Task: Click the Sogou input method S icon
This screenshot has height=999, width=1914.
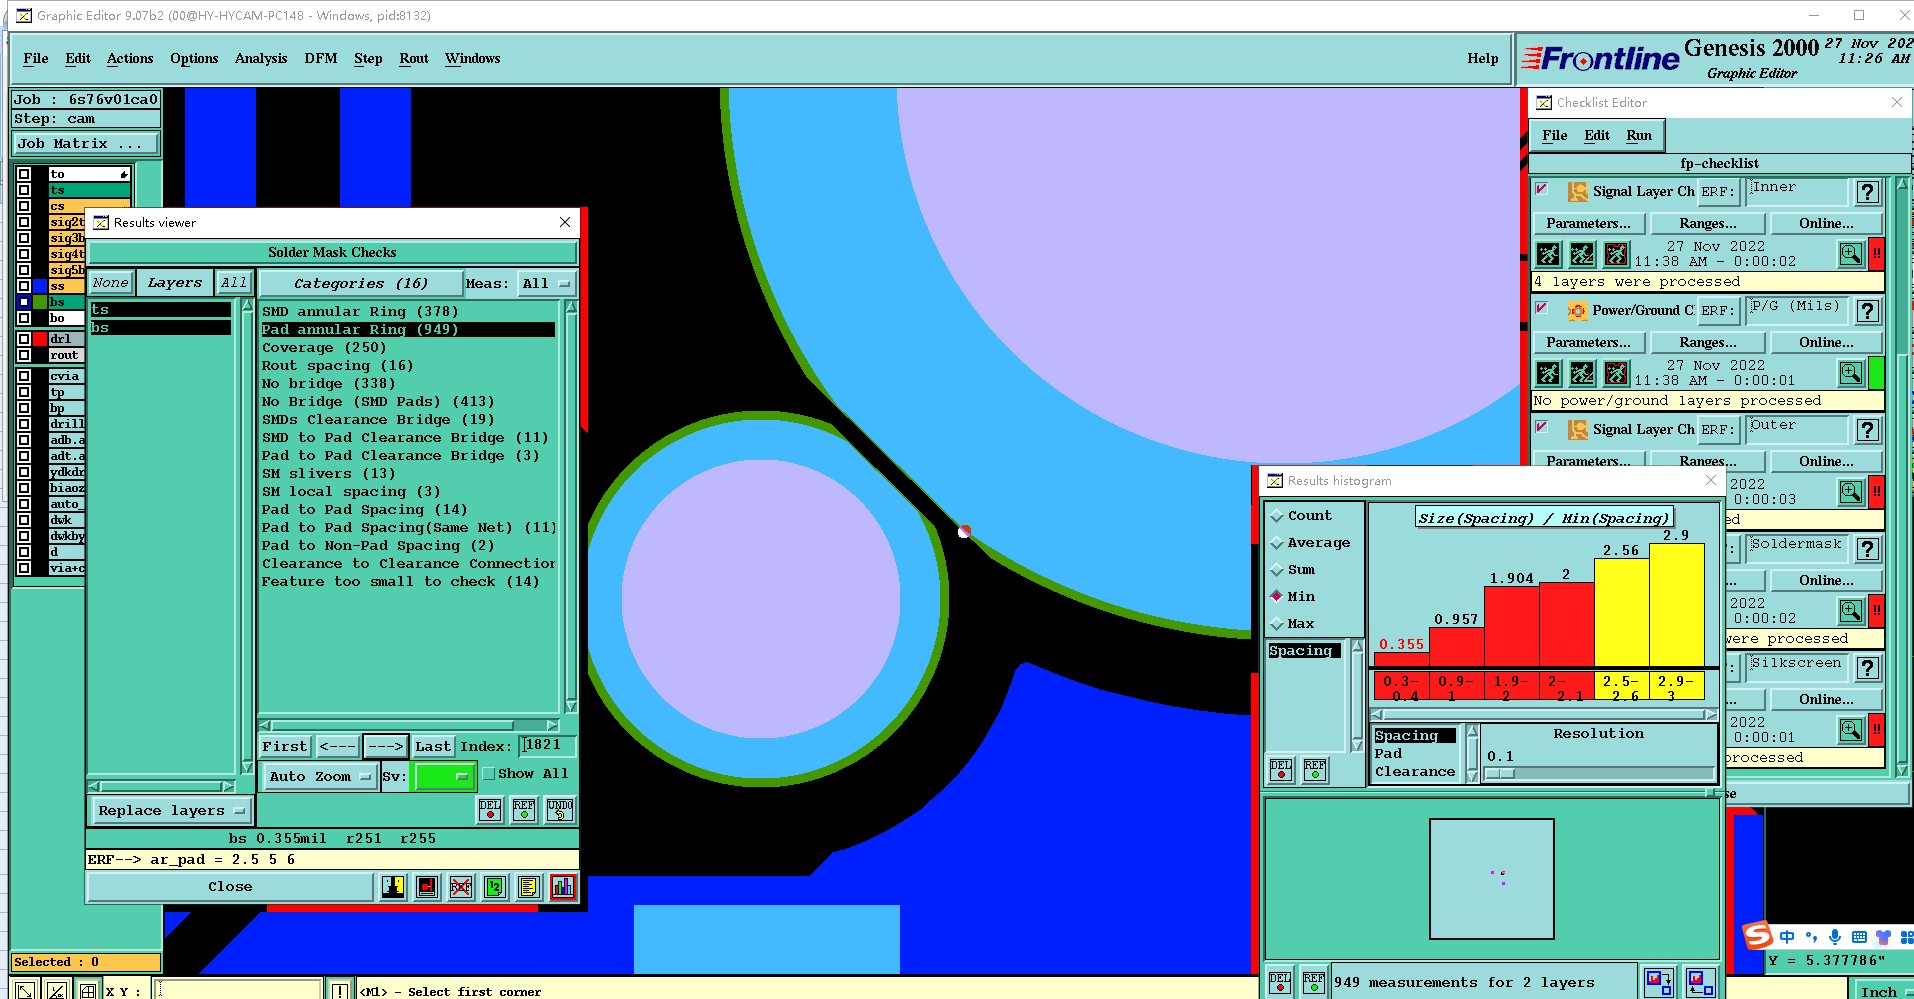Action: click(1758, 936)
